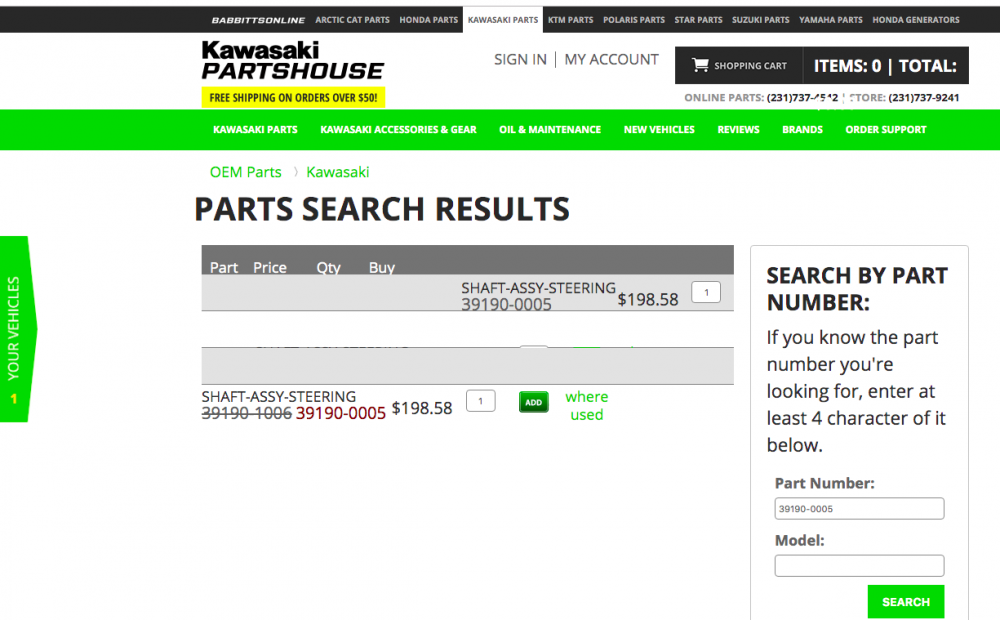Select the struck-through part number 39190-1006
1000x620 pixels.
coord(247,413)
